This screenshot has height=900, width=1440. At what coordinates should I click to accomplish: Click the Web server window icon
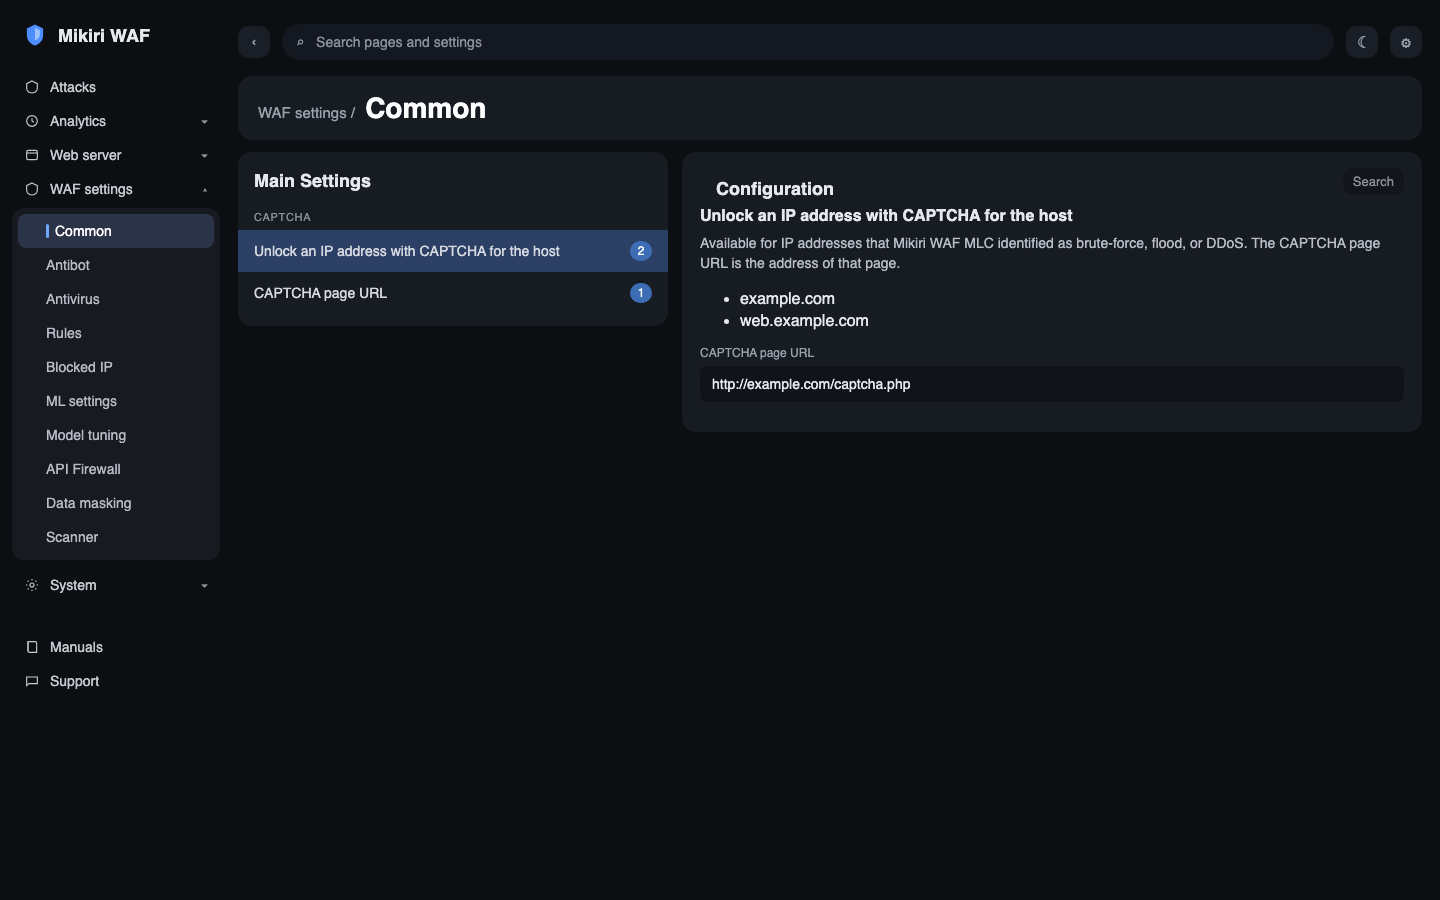tap(32, 155)
